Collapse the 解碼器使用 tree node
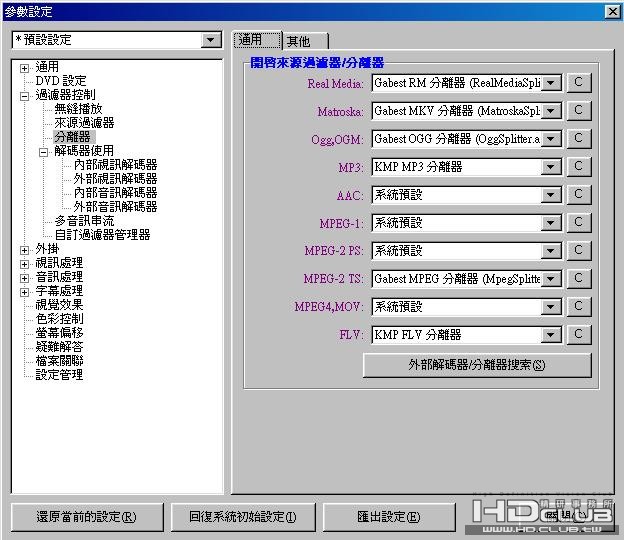 [x=43, y=152]
